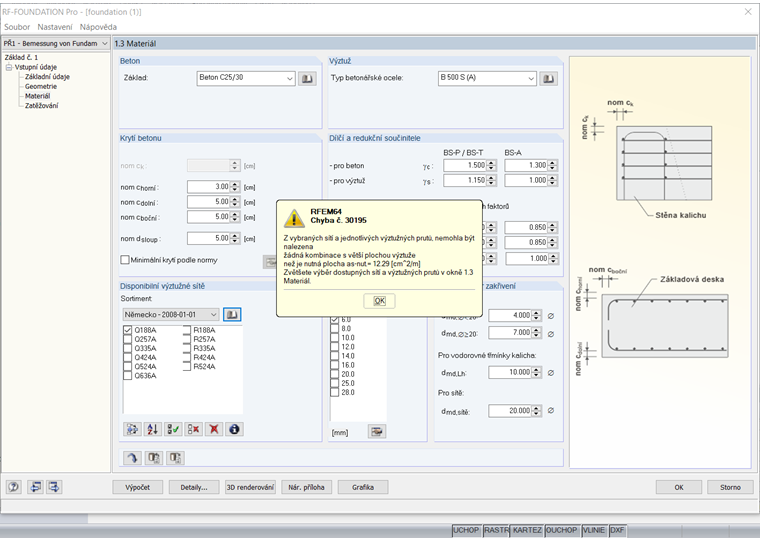760x542 pixels.
Task: Enable the R188A mesh checkbox
Action: 187,330
